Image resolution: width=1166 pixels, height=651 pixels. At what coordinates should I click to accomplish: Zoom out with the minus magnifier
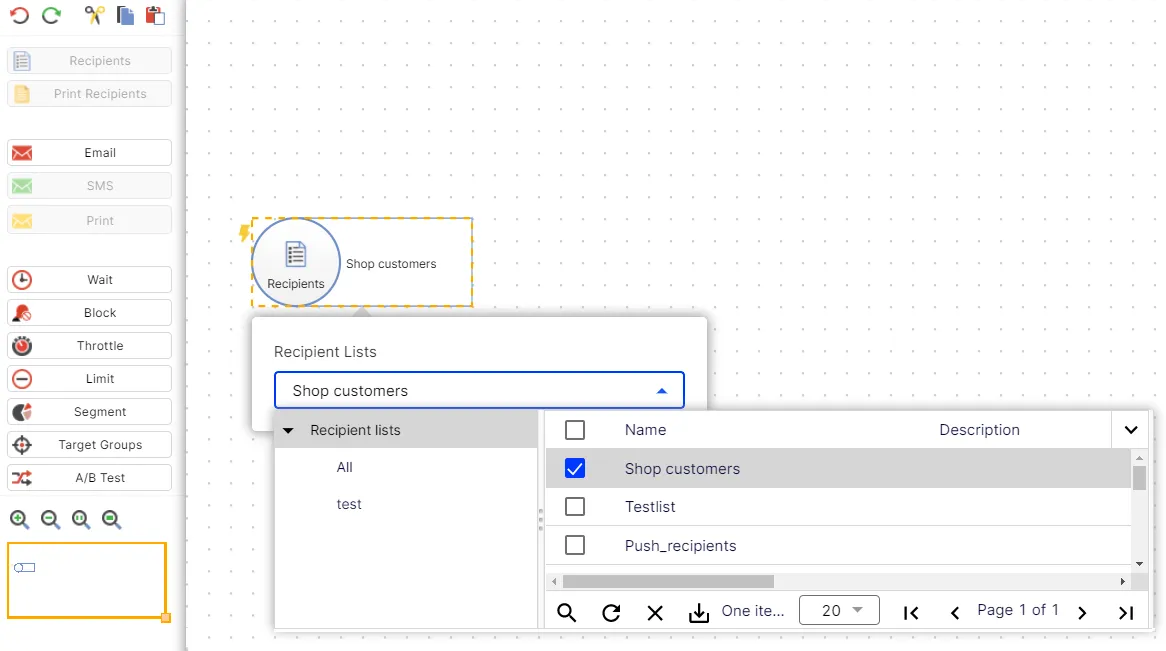pyautogui.click(x=51, y=519)
